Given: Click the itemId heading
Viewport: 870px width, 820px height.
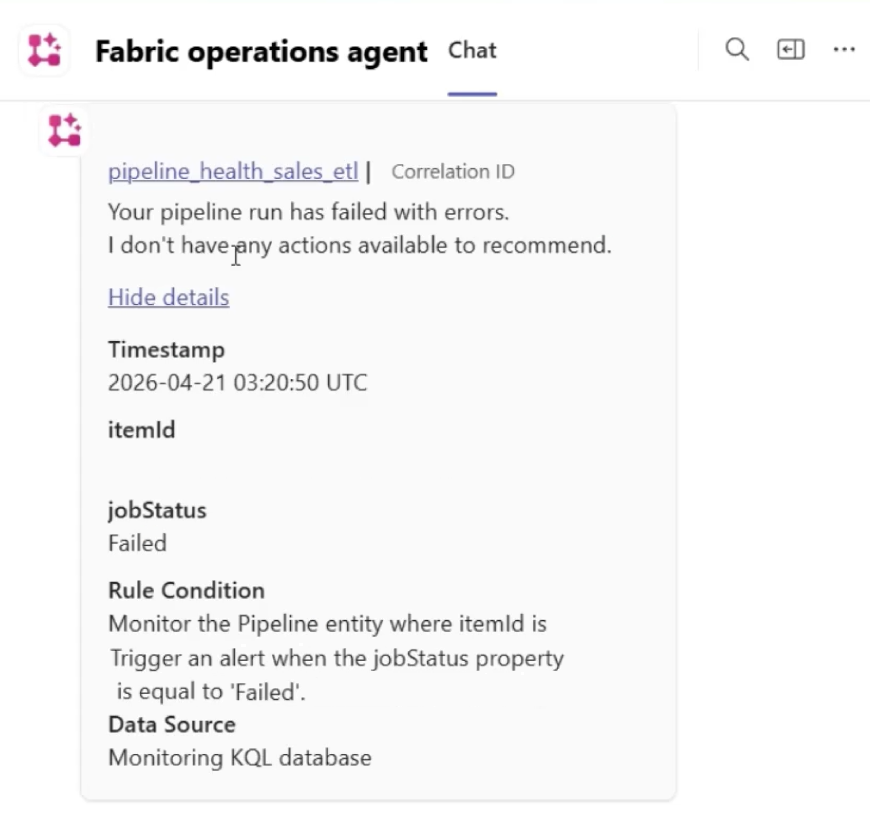Looking at the screenshot, I should 141,430.
